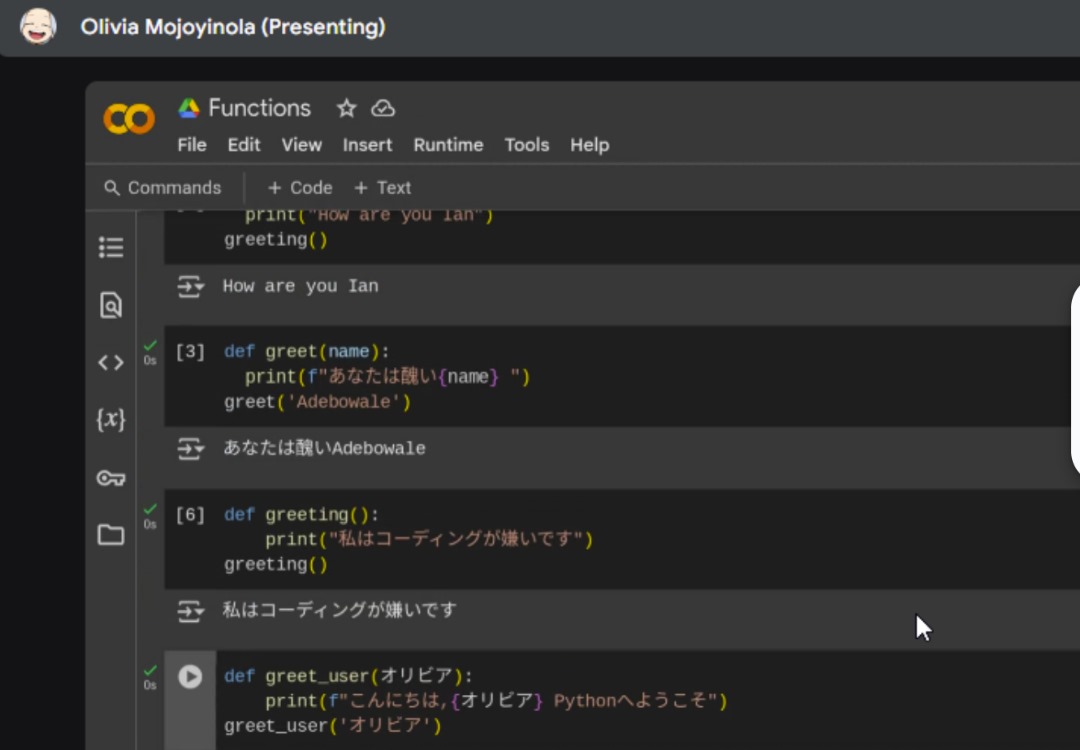Open the file browser sidebar
This screenshot has width=1080, height=750.
coord(110,535)
